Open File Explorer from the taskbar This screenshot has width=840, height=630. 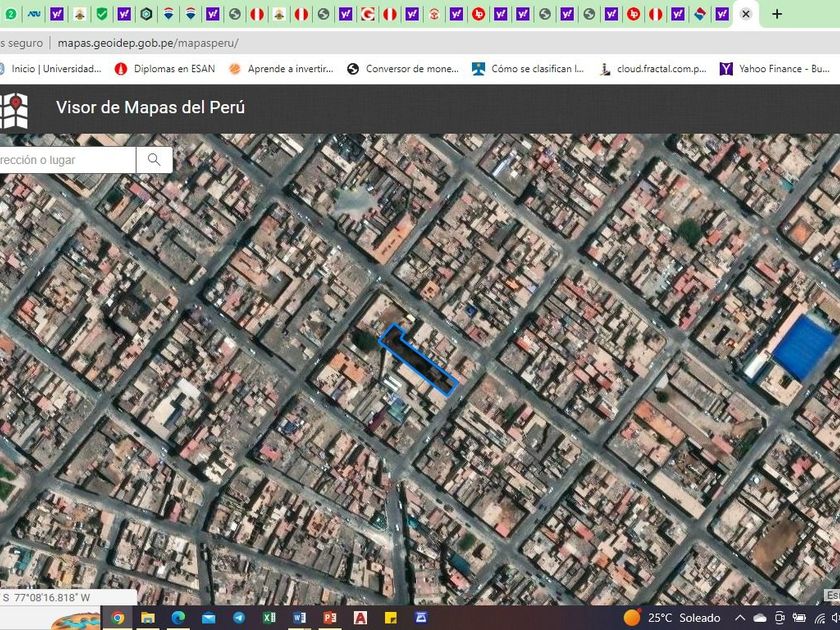pos(148,618)
